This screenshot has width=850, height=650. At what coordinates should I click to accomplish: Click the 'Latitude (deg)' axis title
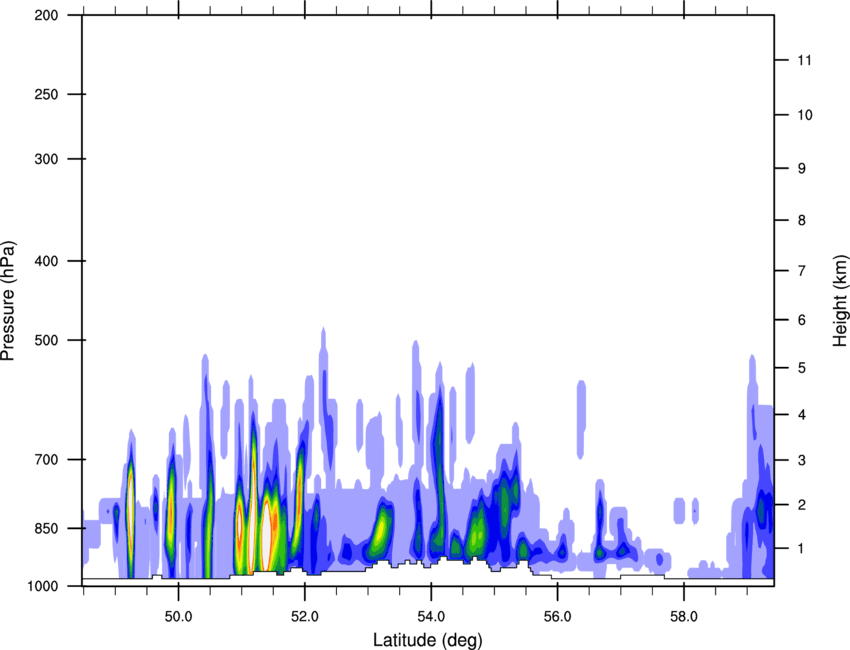[x=427, y=640]
